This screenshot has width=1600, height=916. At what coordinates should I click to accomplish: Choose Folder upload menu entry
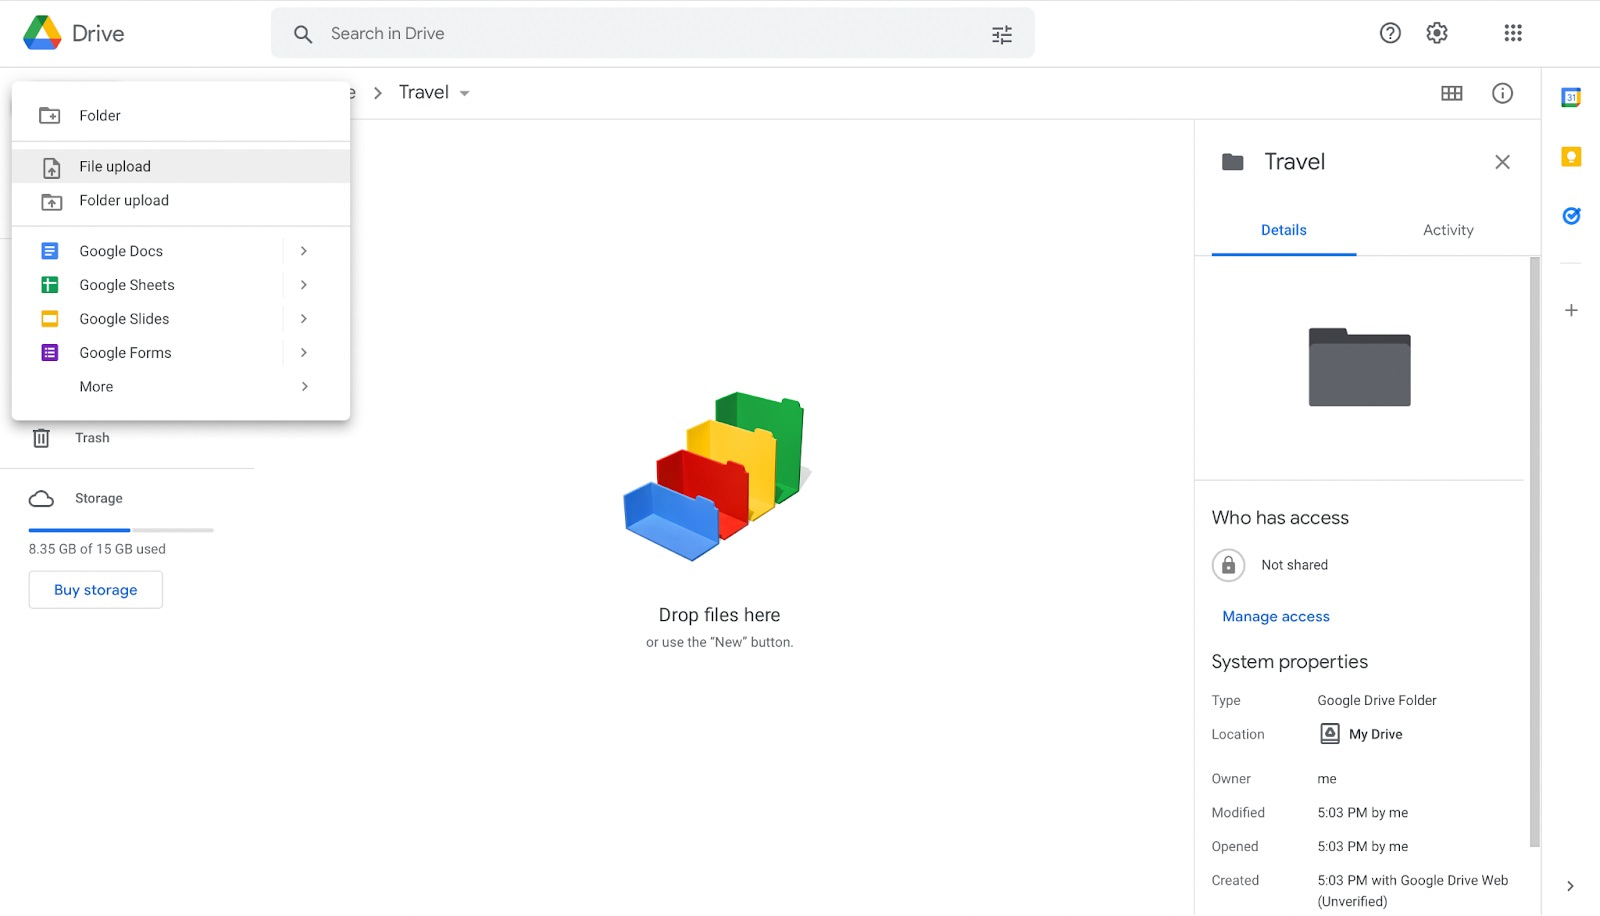(181, 200)
